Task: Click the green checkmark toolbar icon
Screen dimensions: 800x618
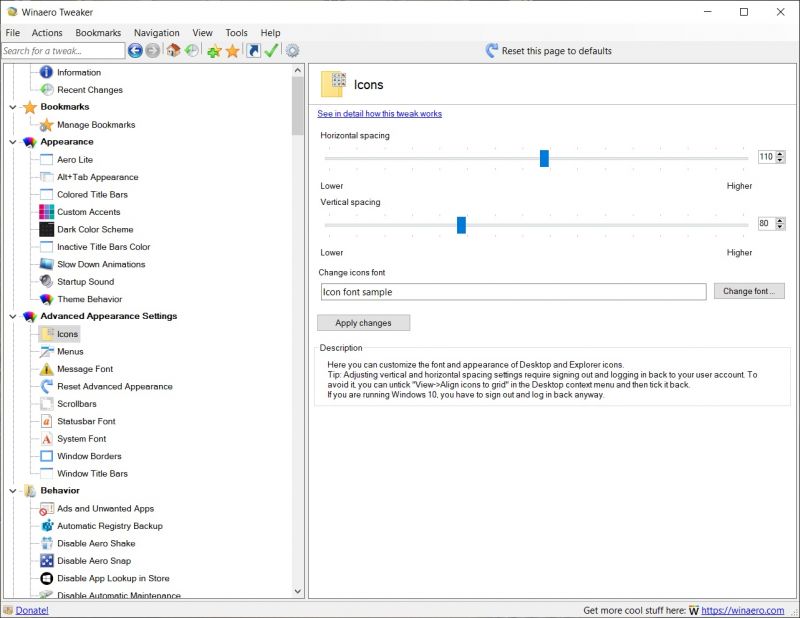Action: 271,50
